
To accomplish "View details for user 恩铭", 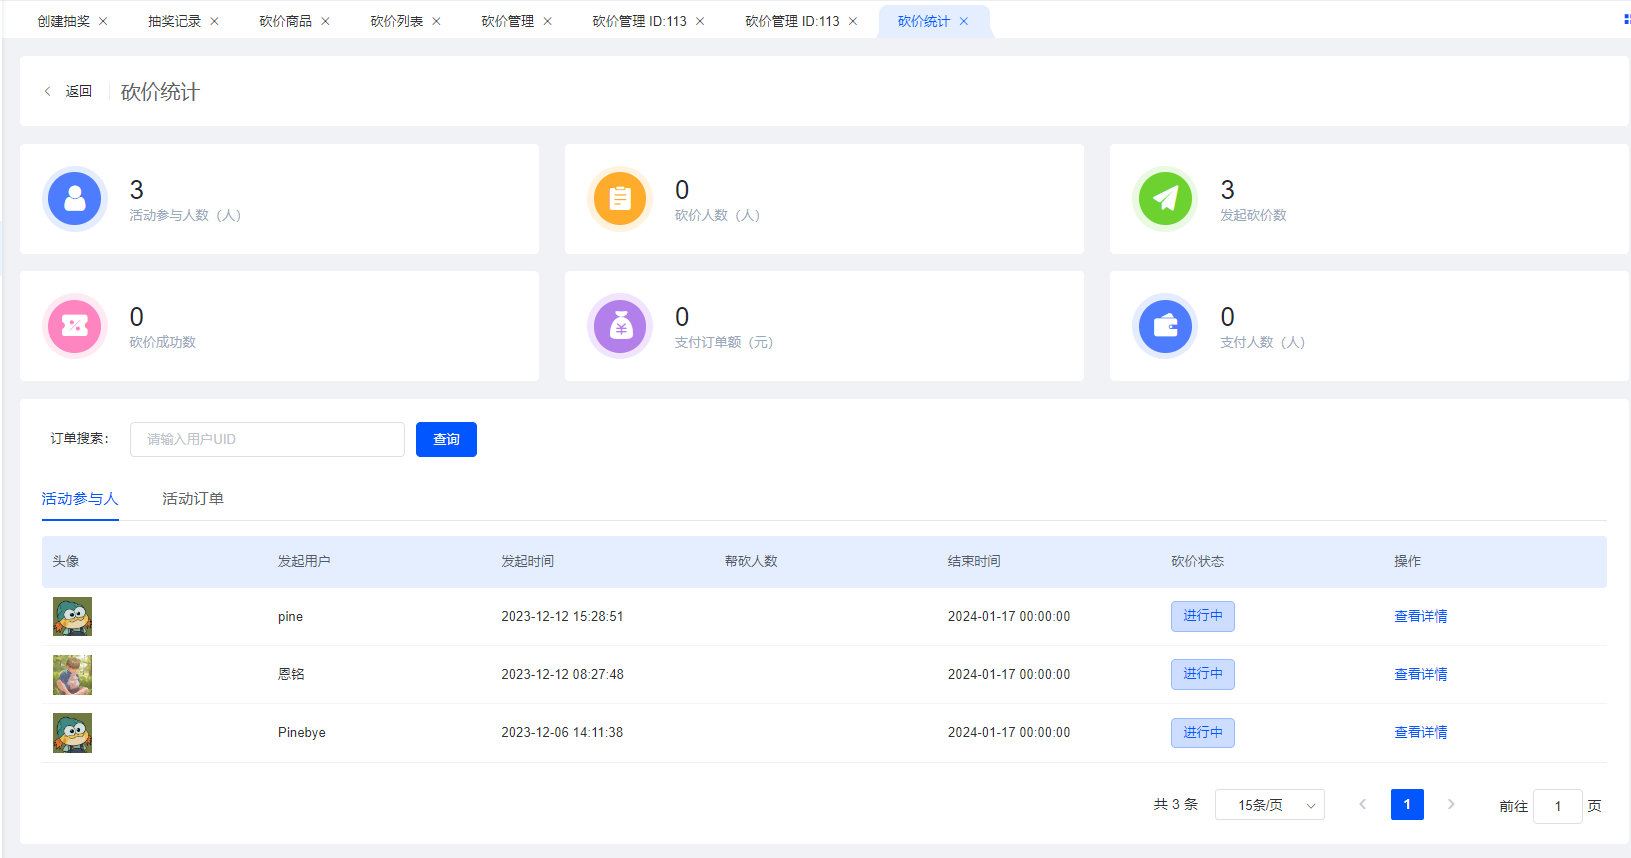I will [1421, 674].
